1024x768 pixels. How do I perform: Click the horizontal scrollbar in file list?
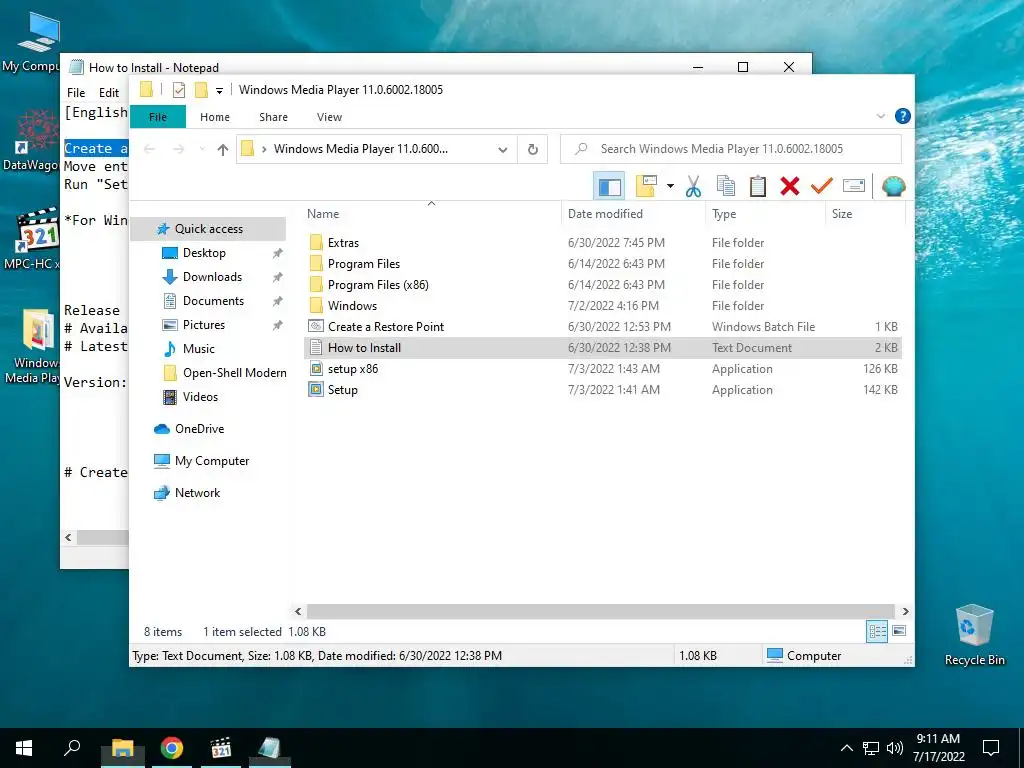pyautogui.click(x=600, y=611)
